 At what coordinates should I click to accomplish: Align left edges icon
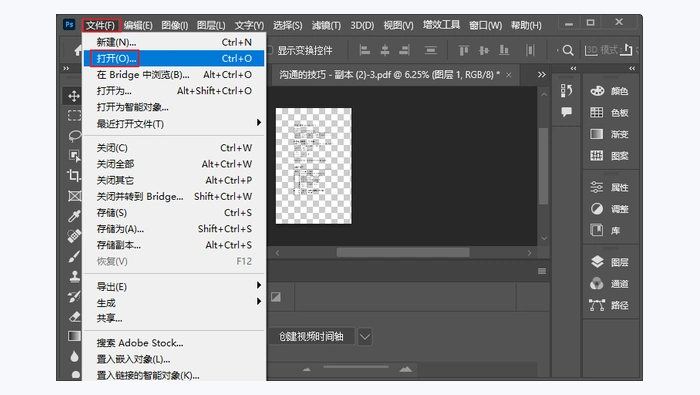(x=365, y=50)
